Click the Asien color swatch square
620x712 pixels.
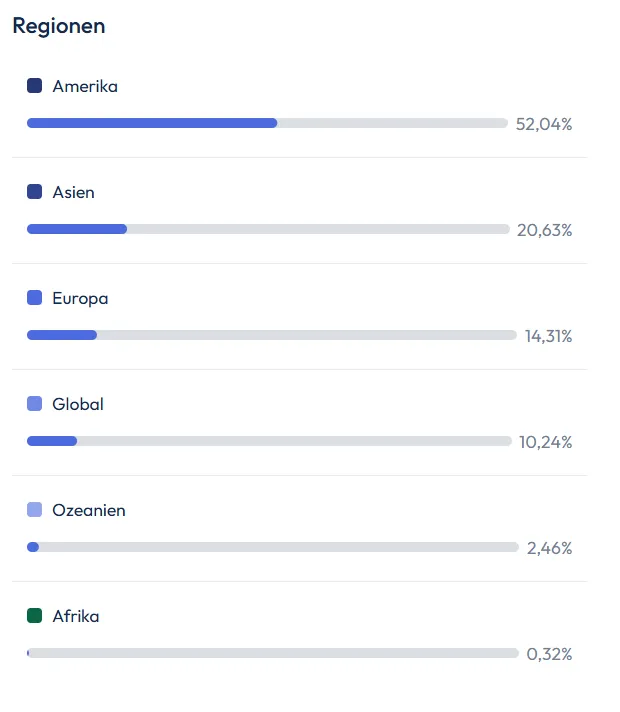point(35,192)
